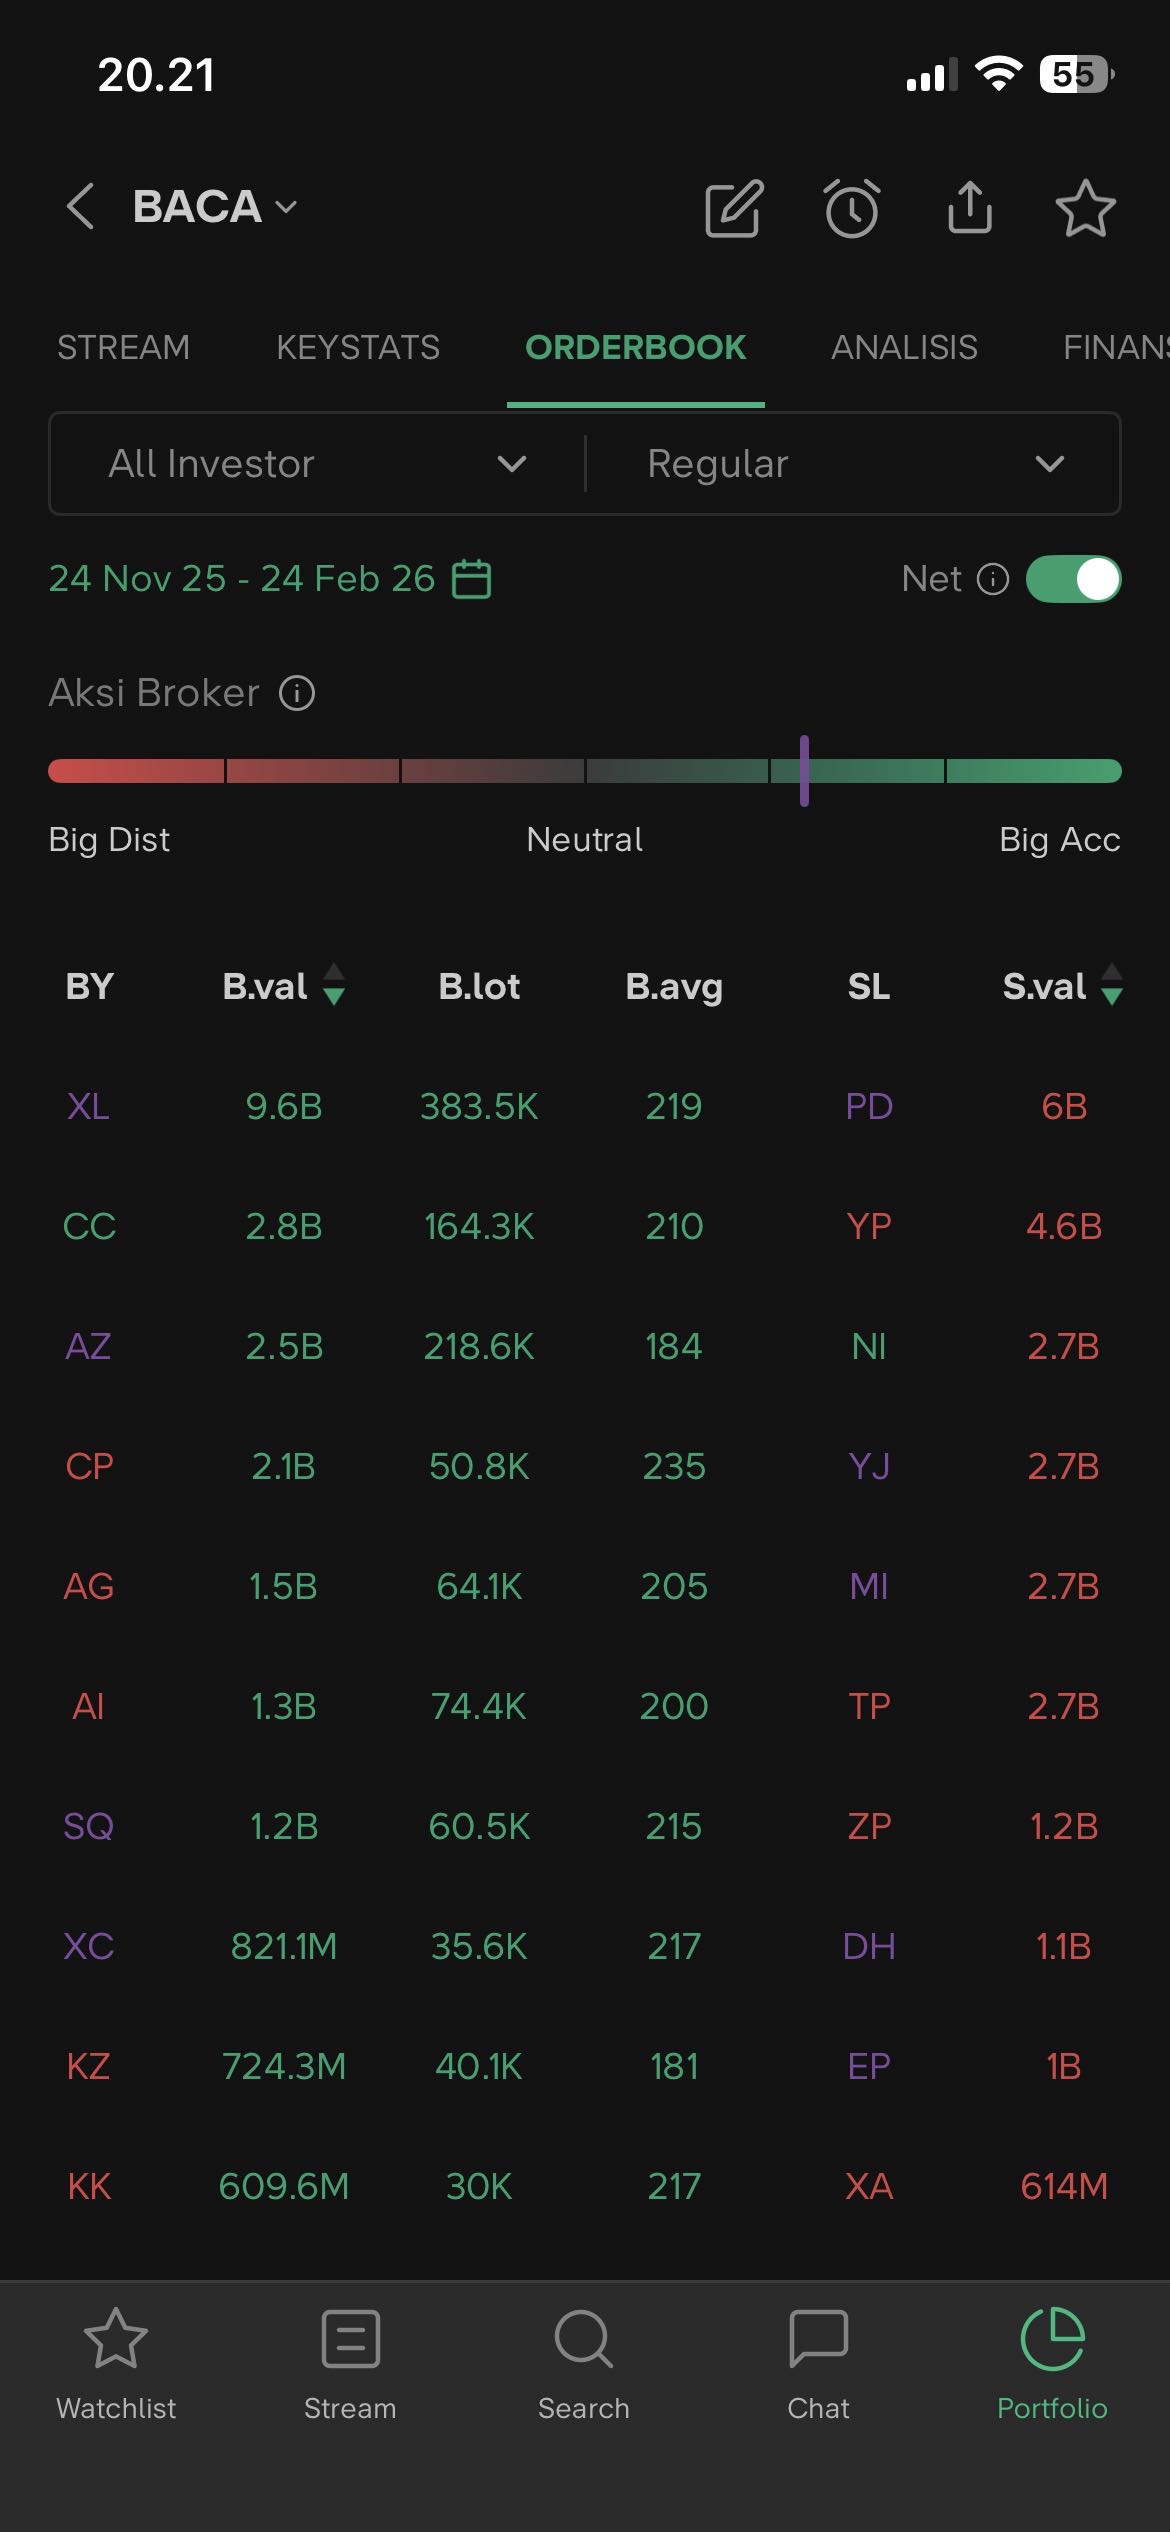
Task: Show info about Aksi Broker
Action: (297, 693)
